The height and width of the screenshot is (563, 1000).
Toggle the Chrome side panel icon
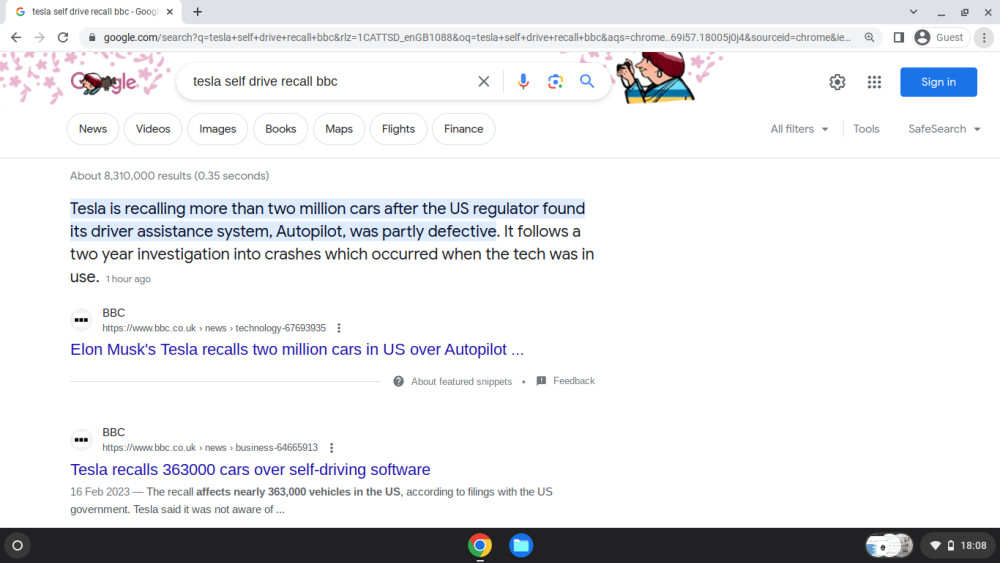click(x=899, y=38)
